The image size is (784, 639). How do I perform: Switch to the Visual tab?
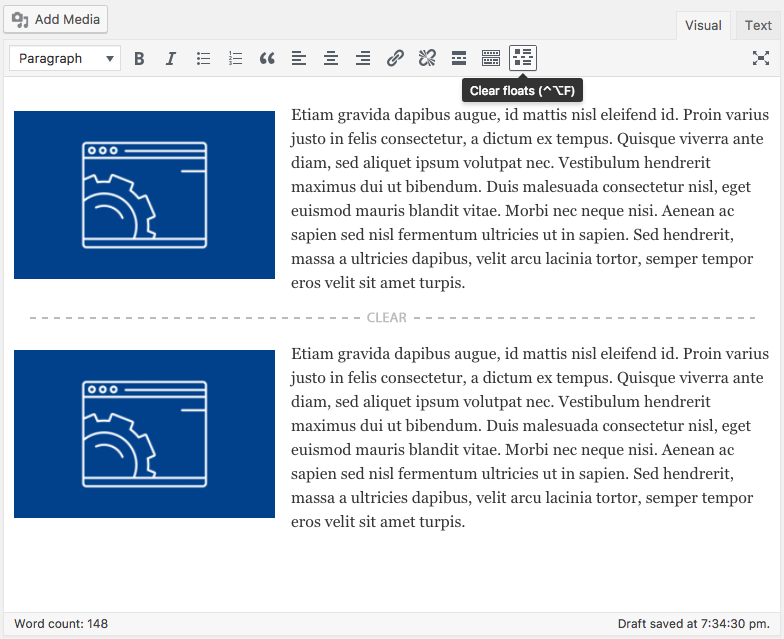703,26
